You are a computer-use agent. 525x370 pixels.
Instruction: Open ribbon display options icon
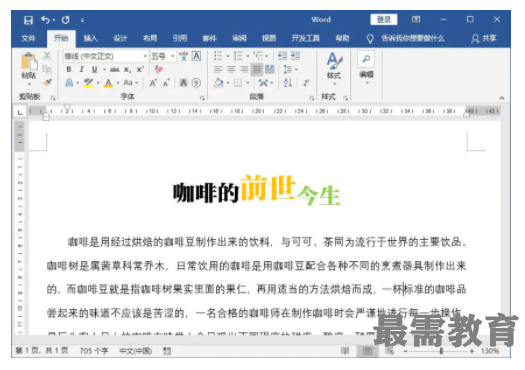click(416, 19)
